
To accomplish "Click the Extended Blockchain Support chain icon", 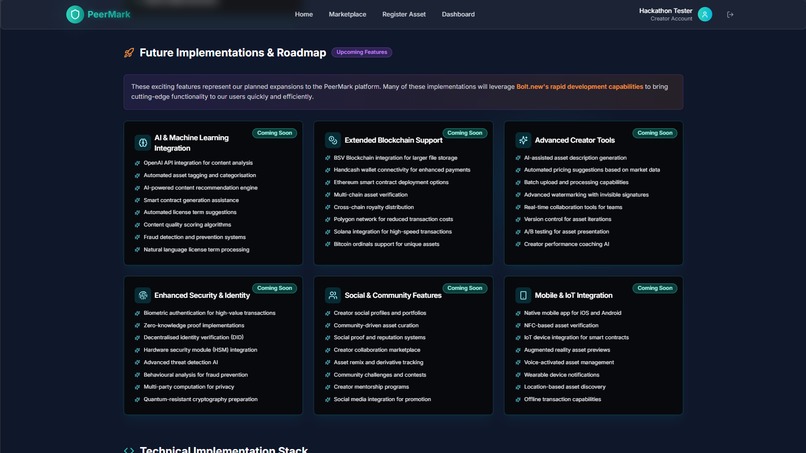I will click(333, 140).
